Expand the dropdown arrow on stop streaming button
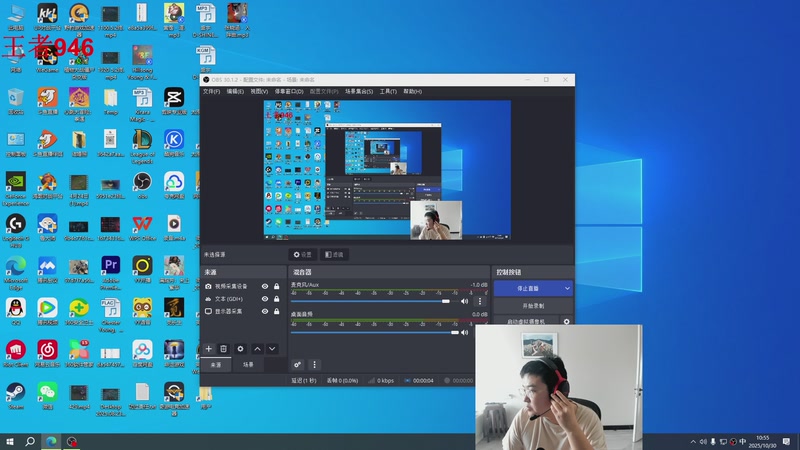Image resolution: width=800 pixels, height=450 pixels. coord(567,288)
